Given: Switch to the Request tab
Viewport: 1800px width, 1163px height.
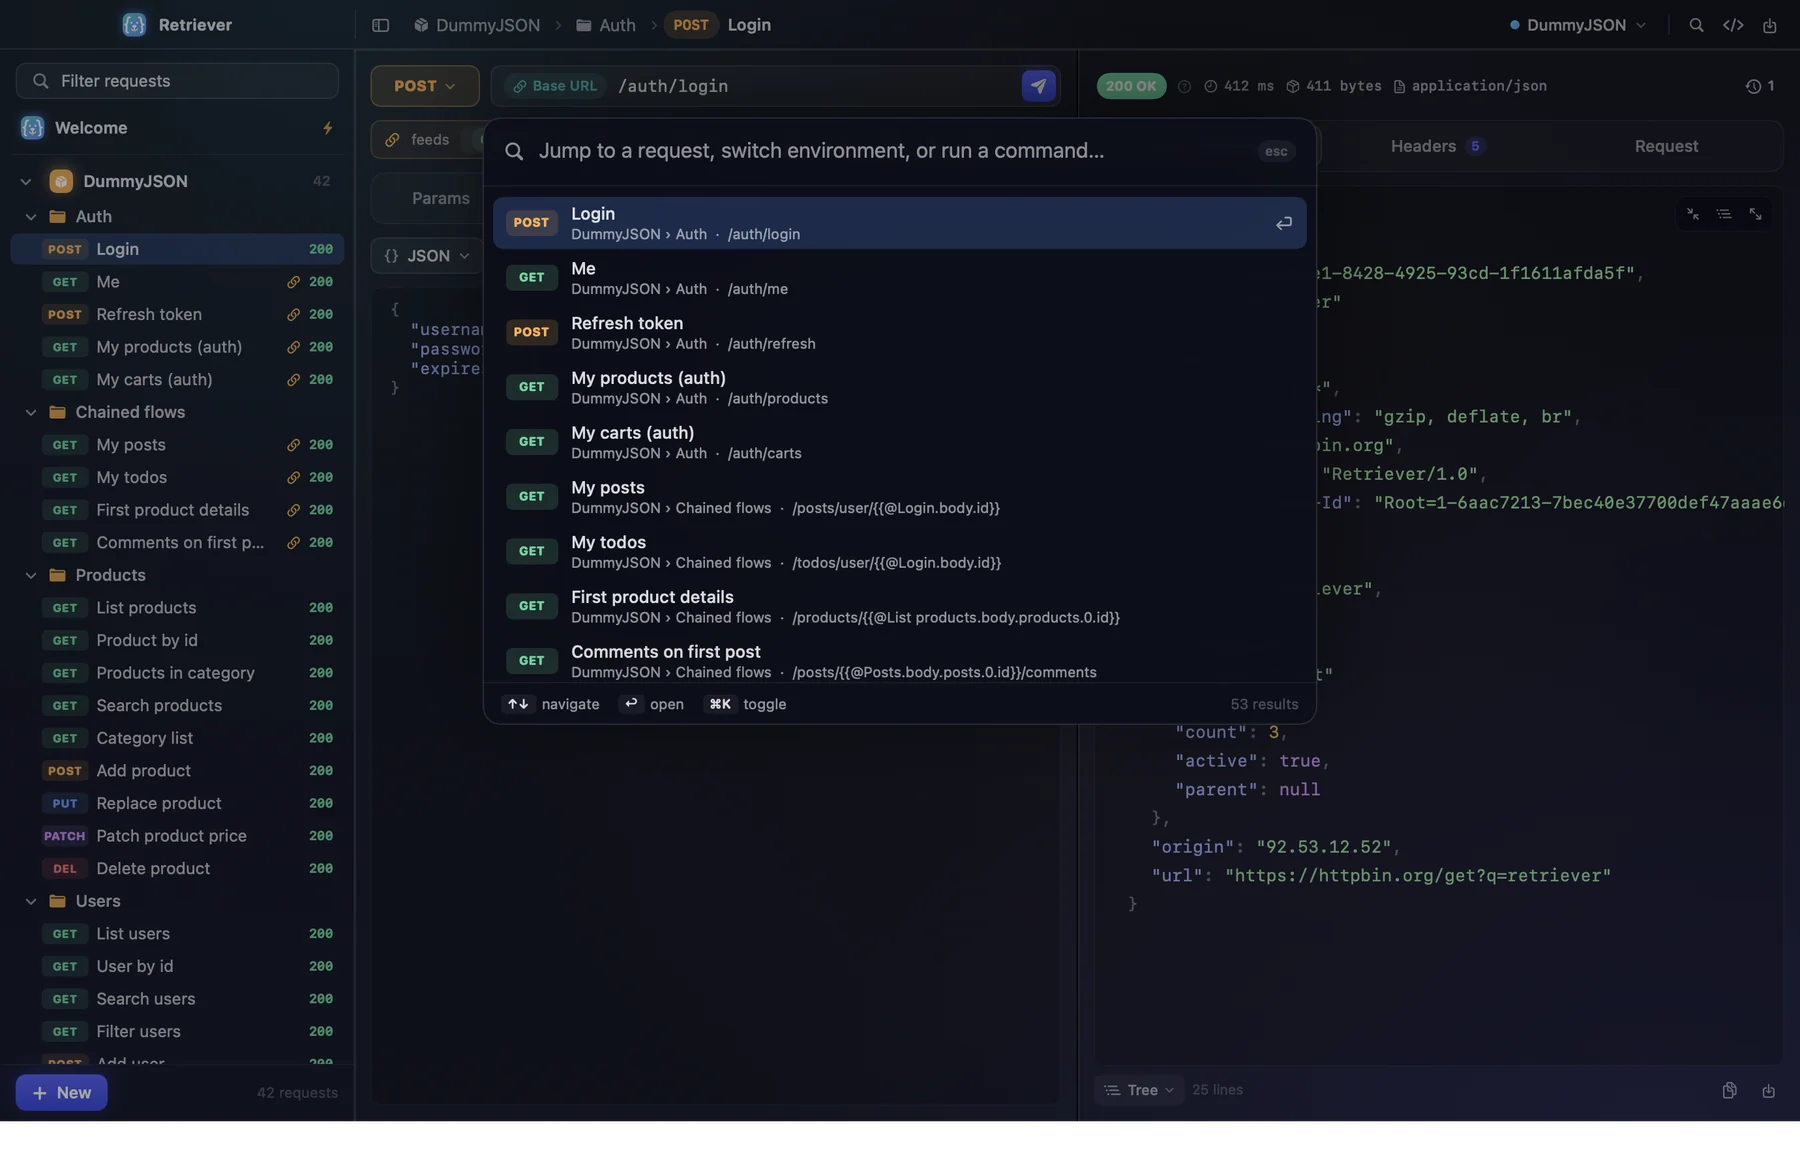Looking at the screenshot, I should pyautogui.click(x=1665, y=146).
